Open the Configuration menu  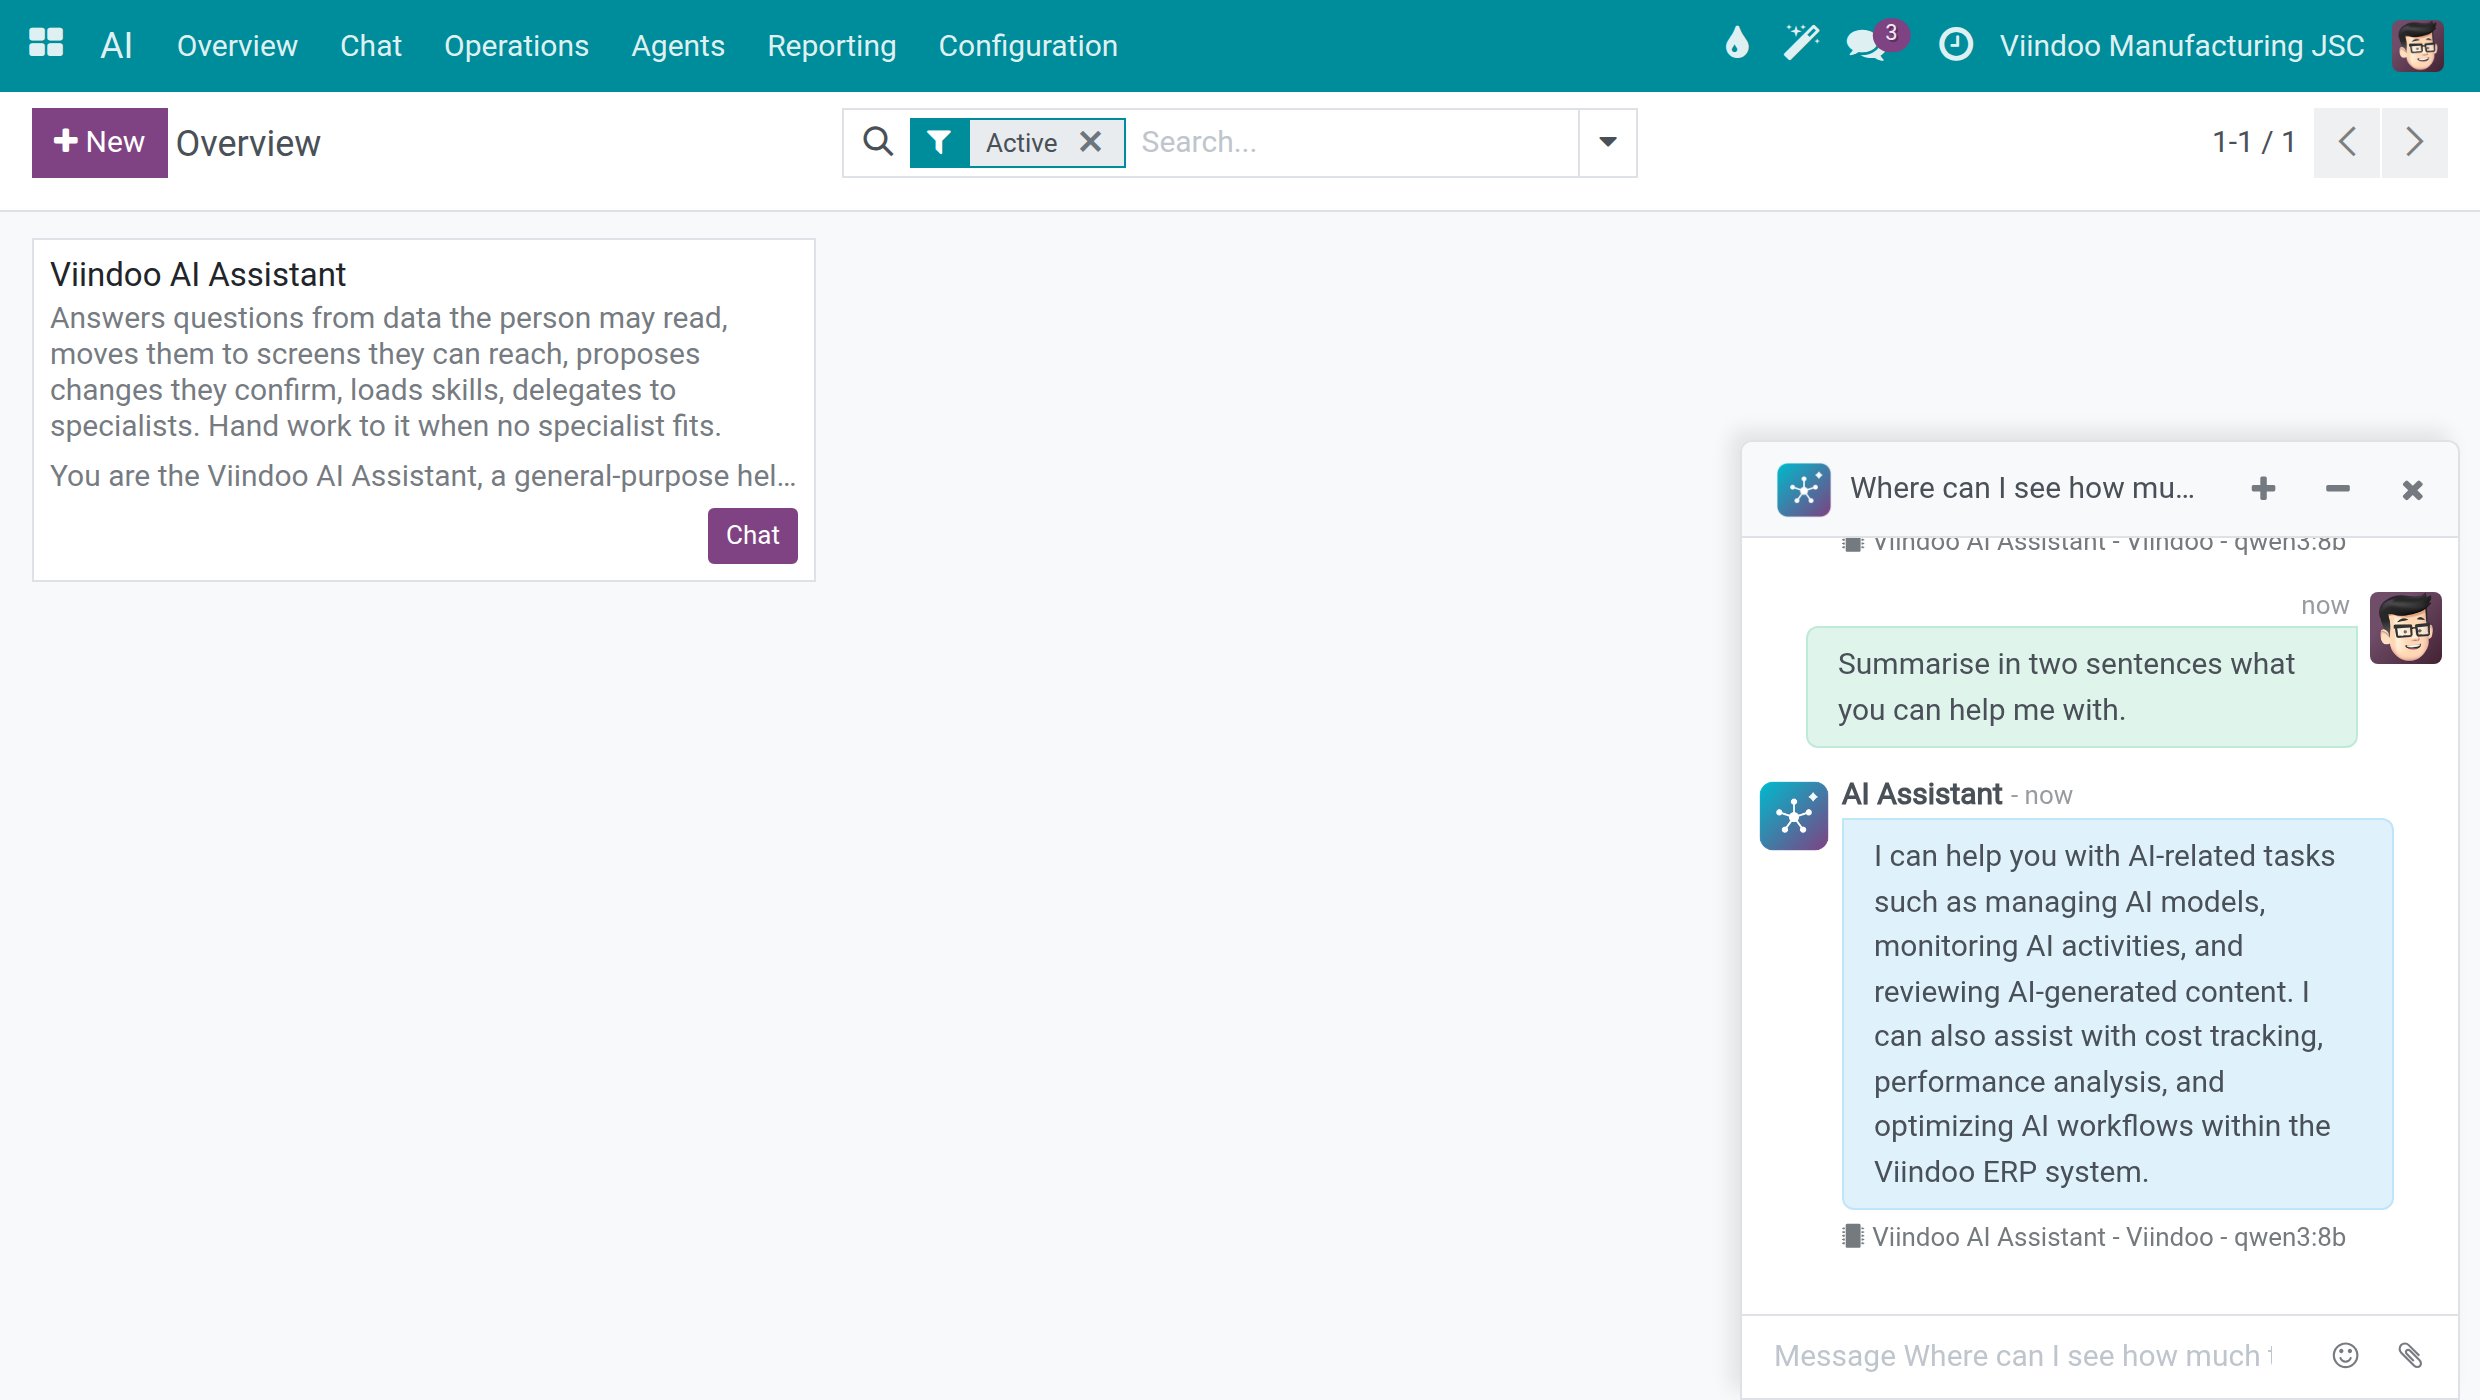[1028, 45]
